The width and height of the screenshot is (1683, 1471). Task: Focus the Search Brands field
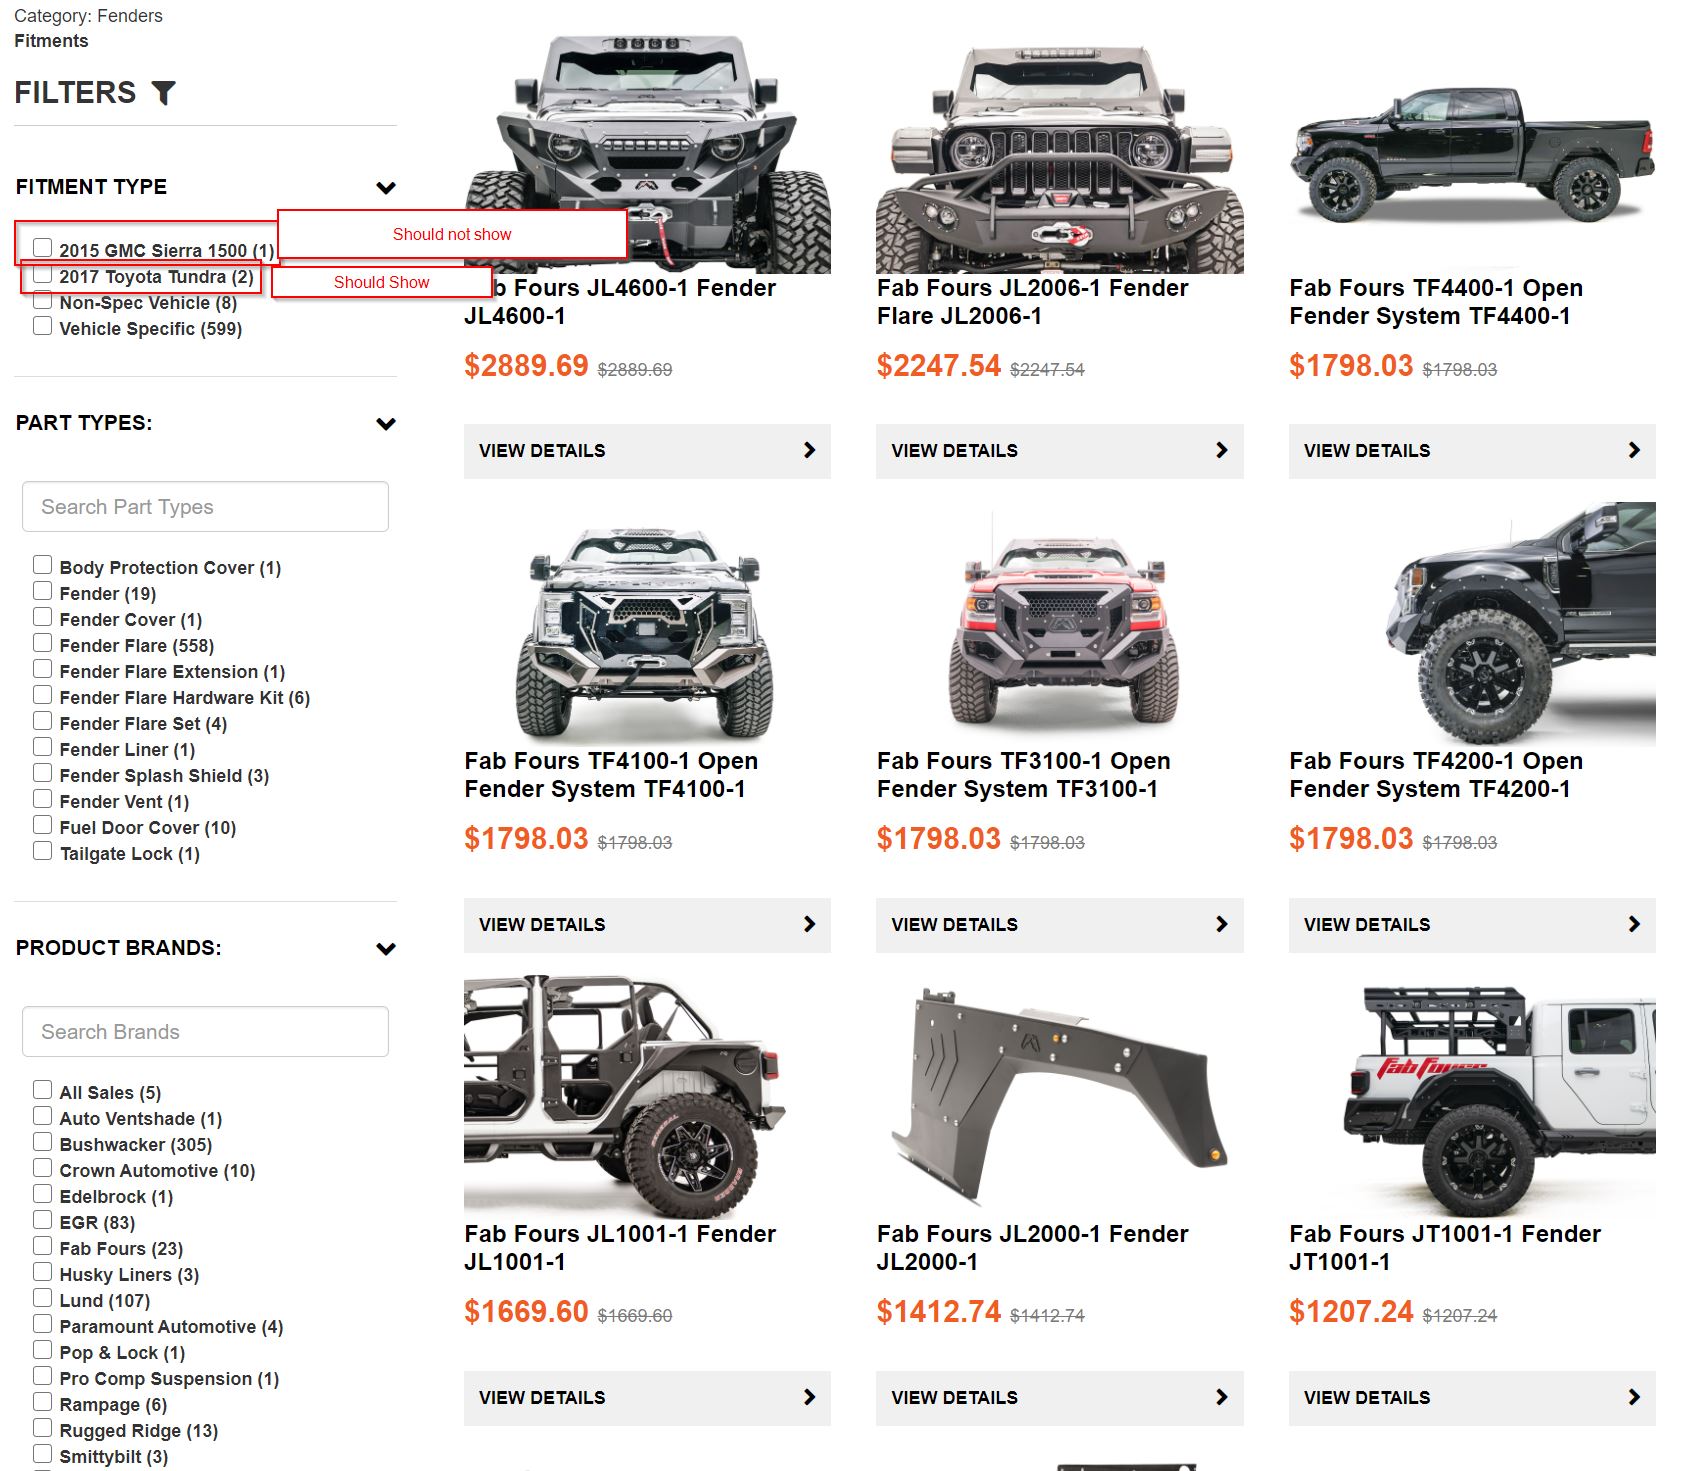tap(205, 1032)
